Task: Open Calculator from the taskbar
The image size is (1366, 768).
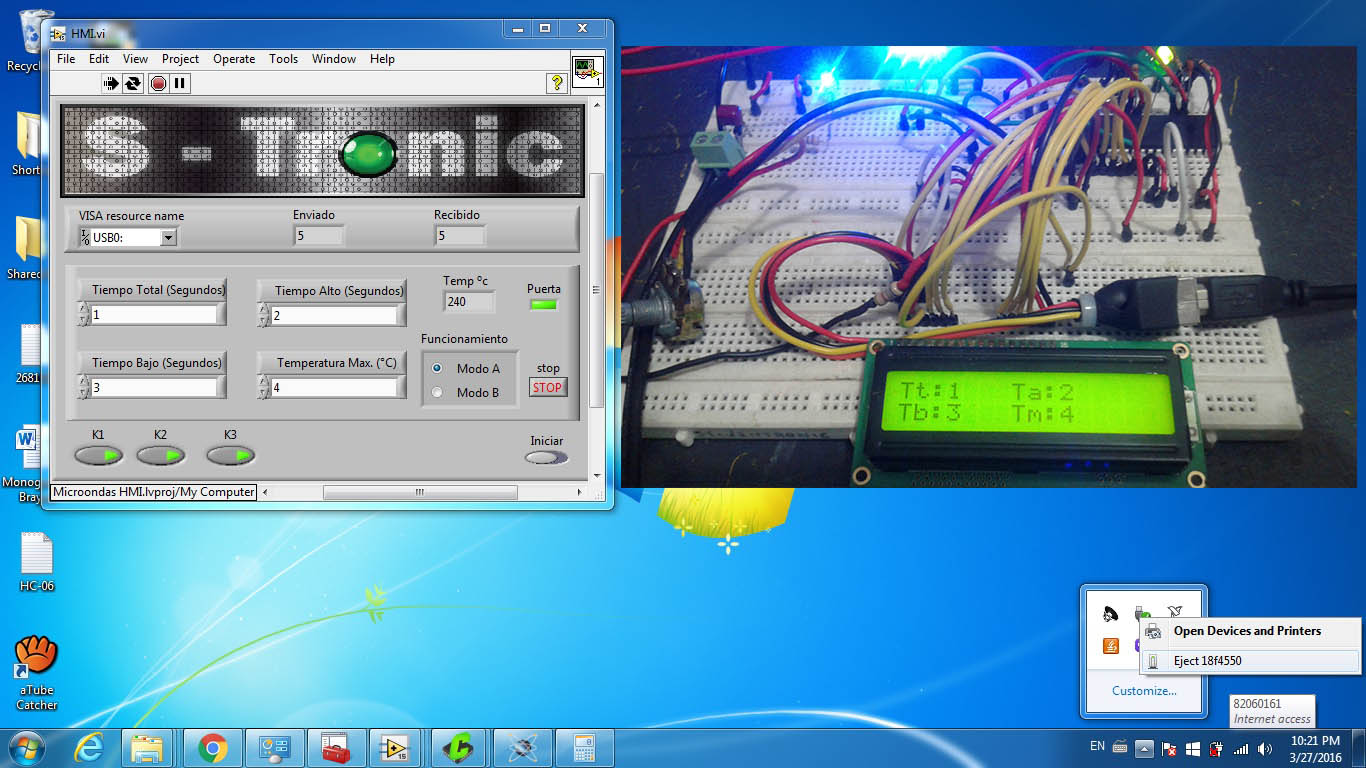Action: (x=583, y=748)
